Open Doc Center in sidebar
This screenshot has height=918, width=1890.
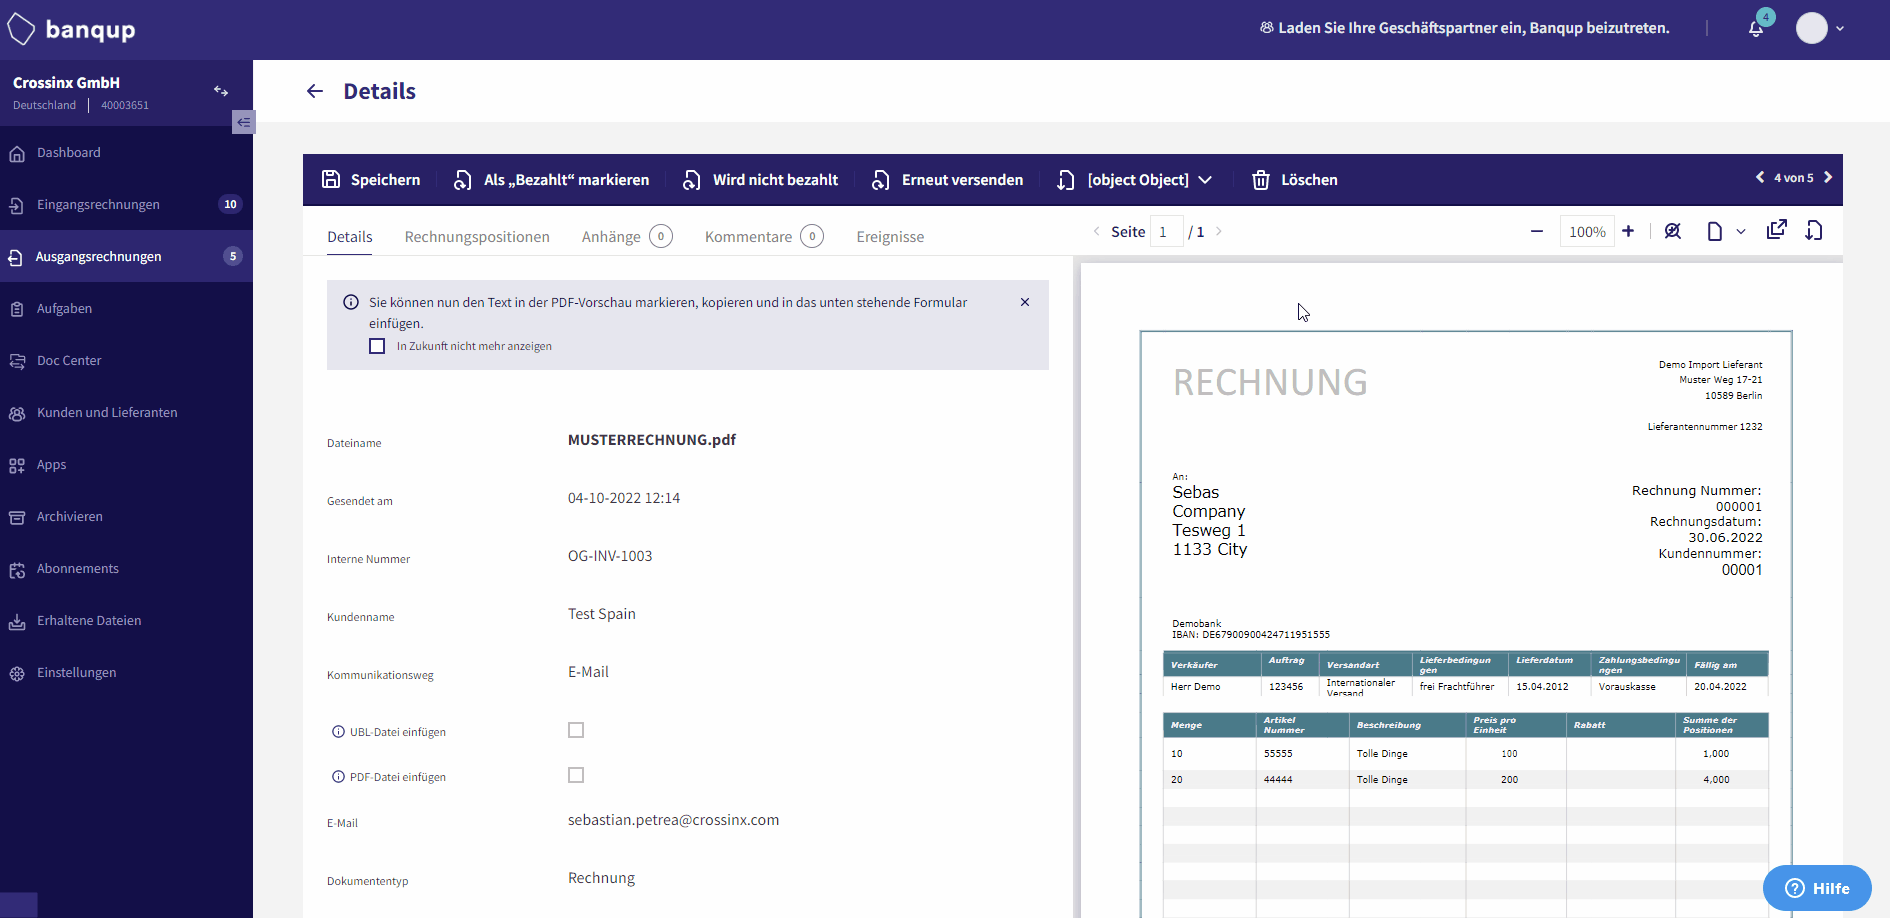pyautogui.click(x=126, y=361)
